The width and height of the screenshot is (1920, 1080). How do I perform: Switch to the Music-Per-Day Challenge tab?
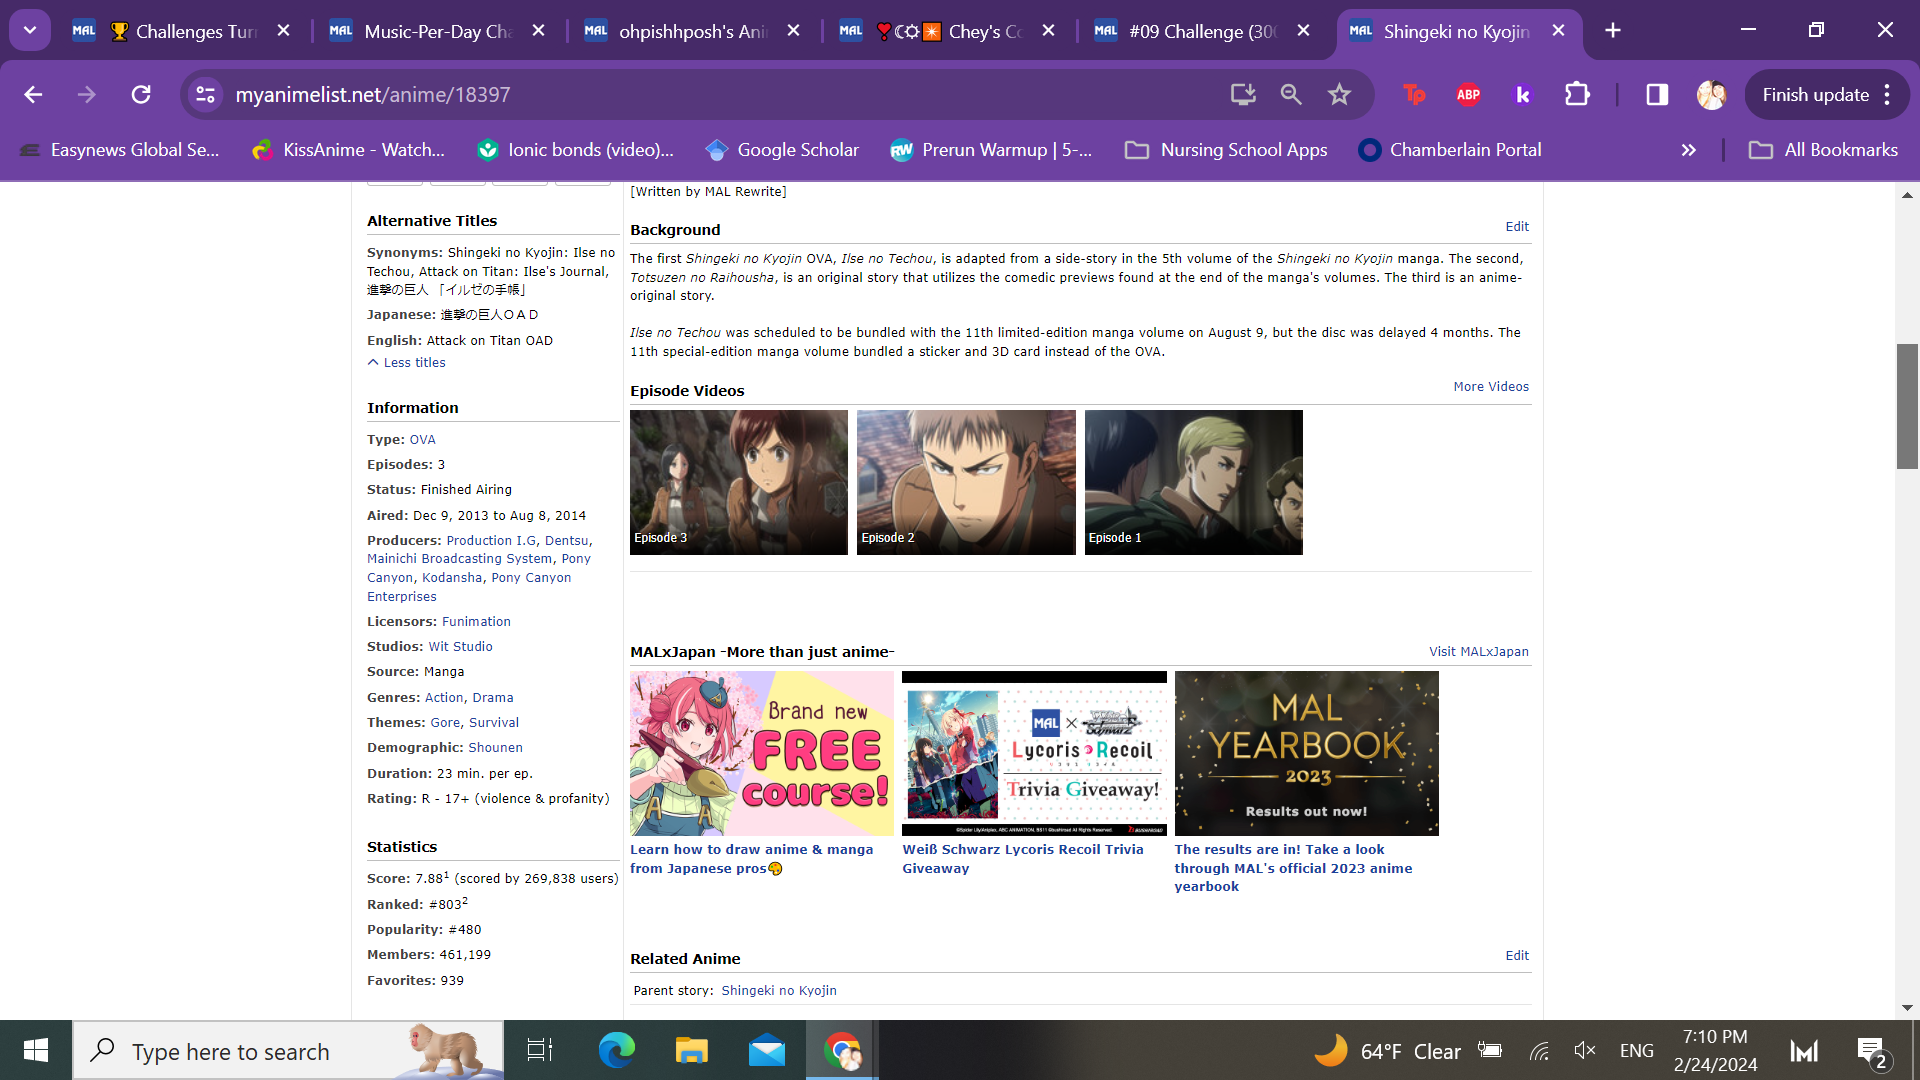[437, 31]
